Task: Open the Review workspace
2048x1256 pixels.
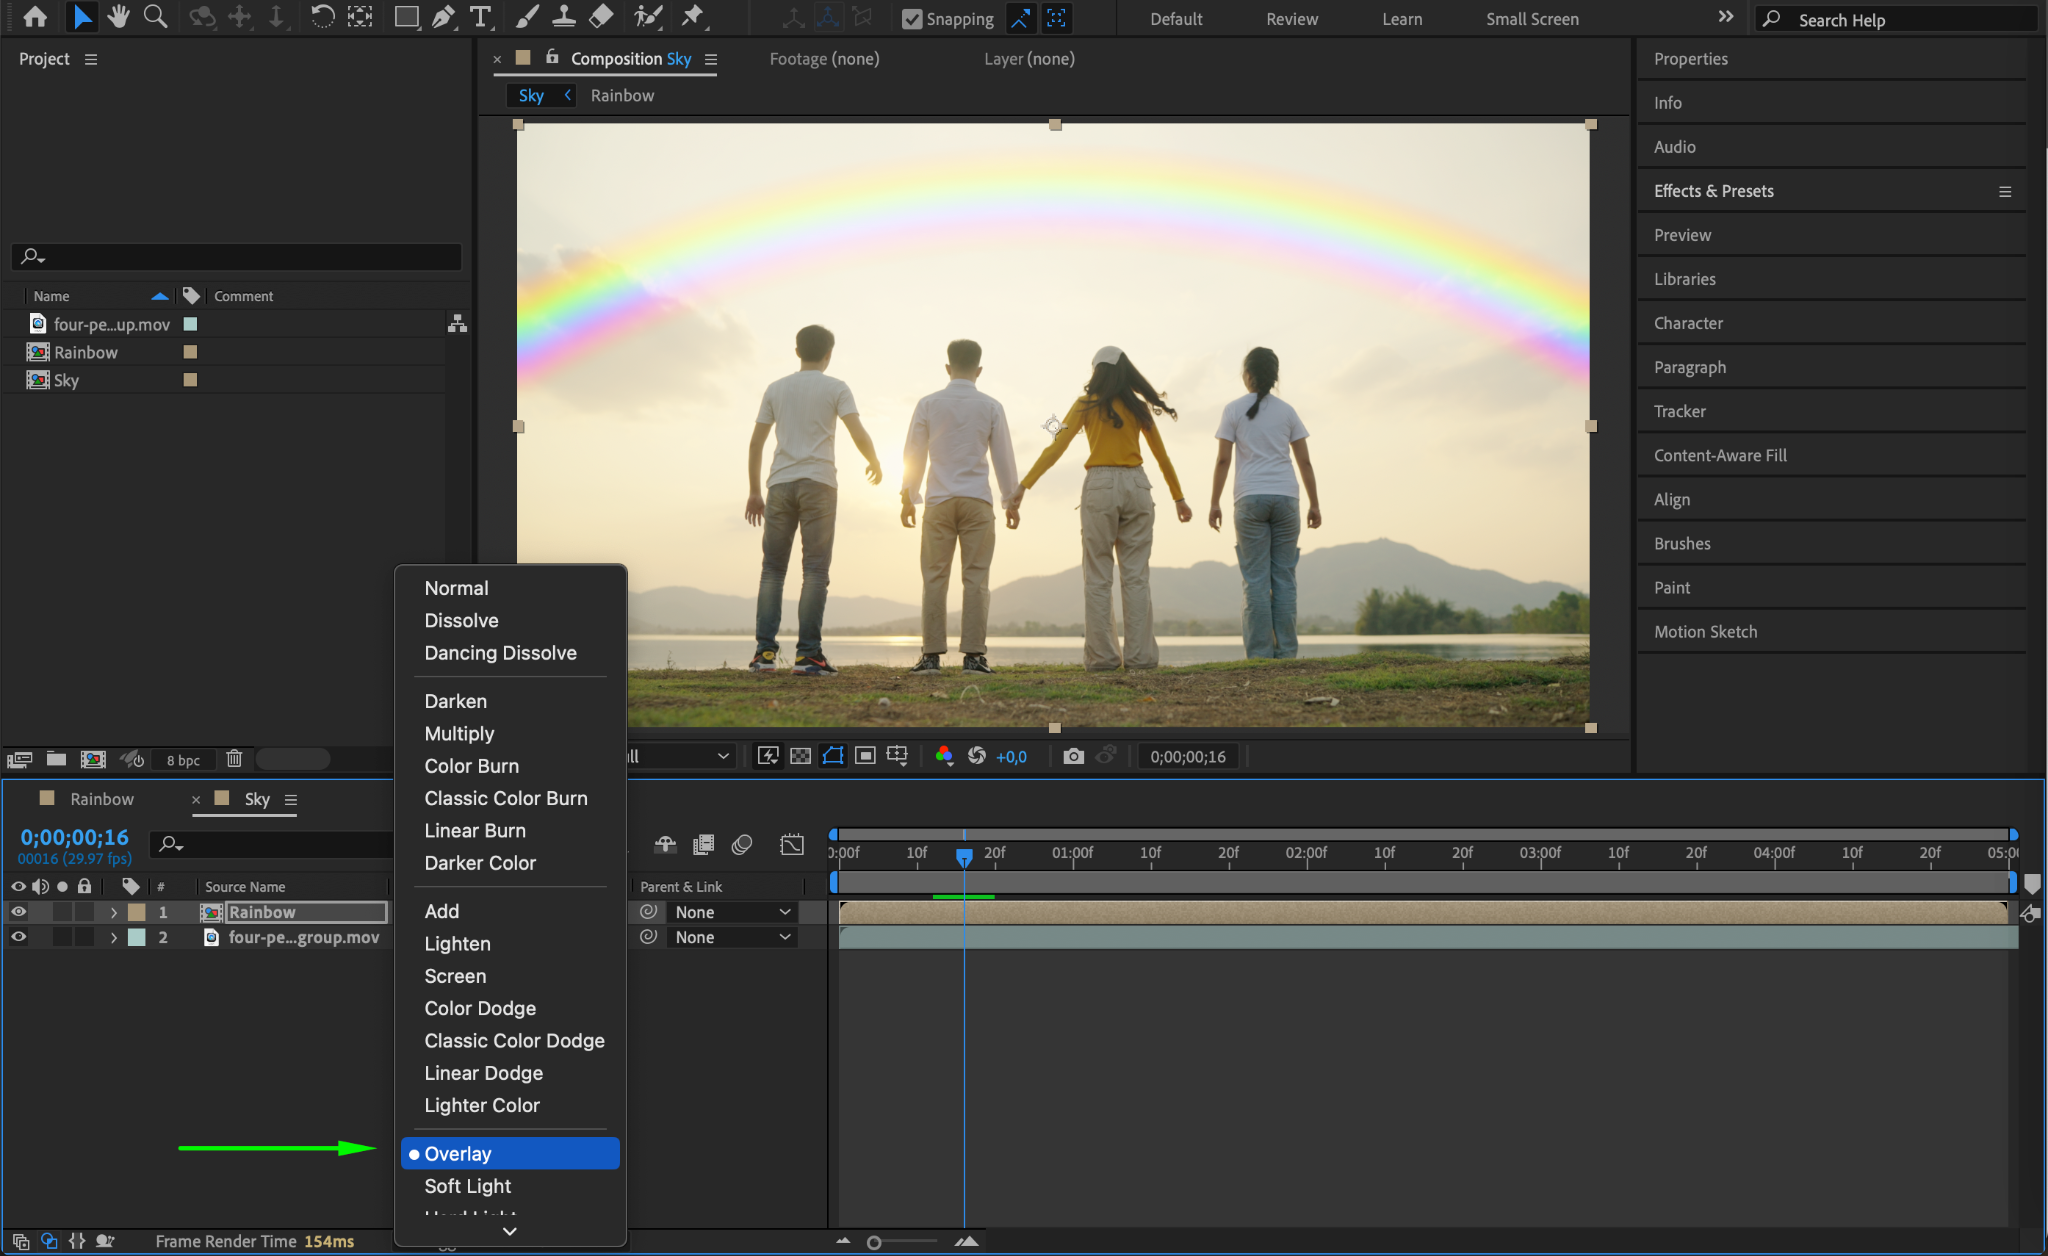Action: click(1291, 19)
